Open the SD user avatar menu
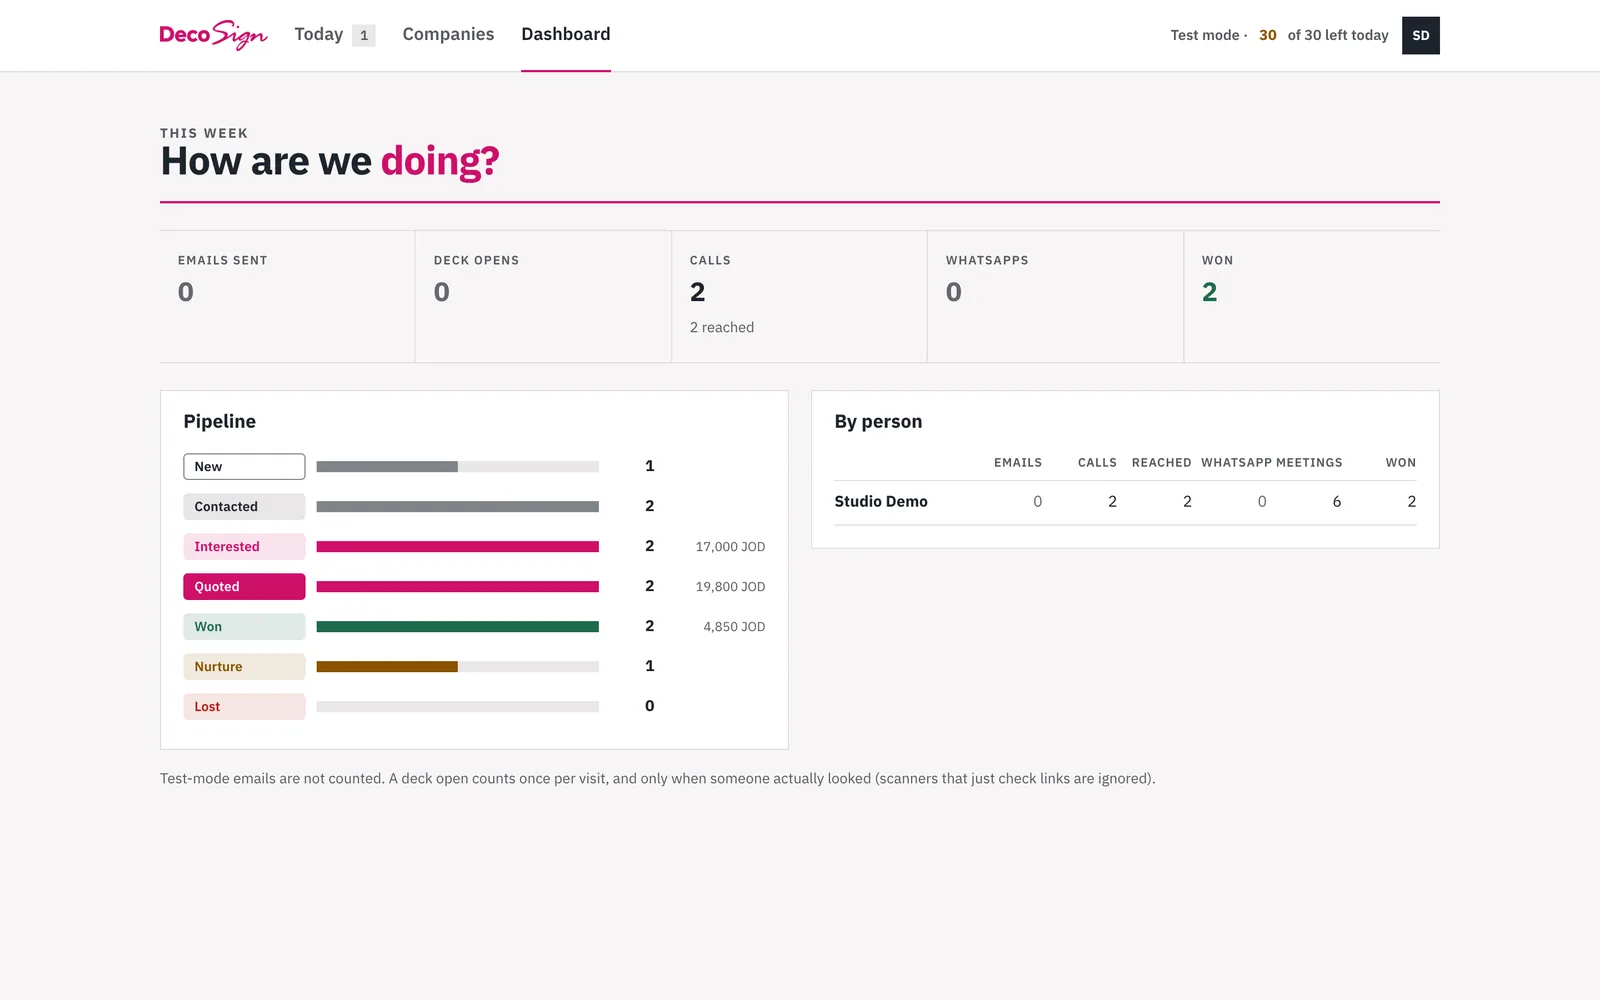This screenshot has width=1600, height=1000. pos(1420,35)
